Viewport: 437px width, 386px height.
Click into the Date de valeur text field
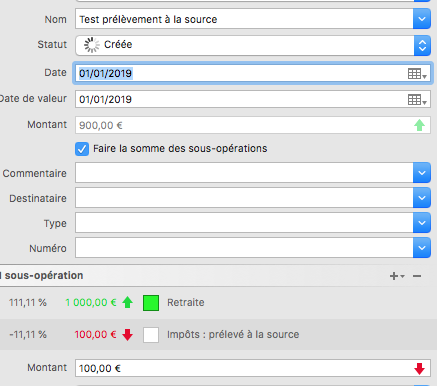pos(241,99)
